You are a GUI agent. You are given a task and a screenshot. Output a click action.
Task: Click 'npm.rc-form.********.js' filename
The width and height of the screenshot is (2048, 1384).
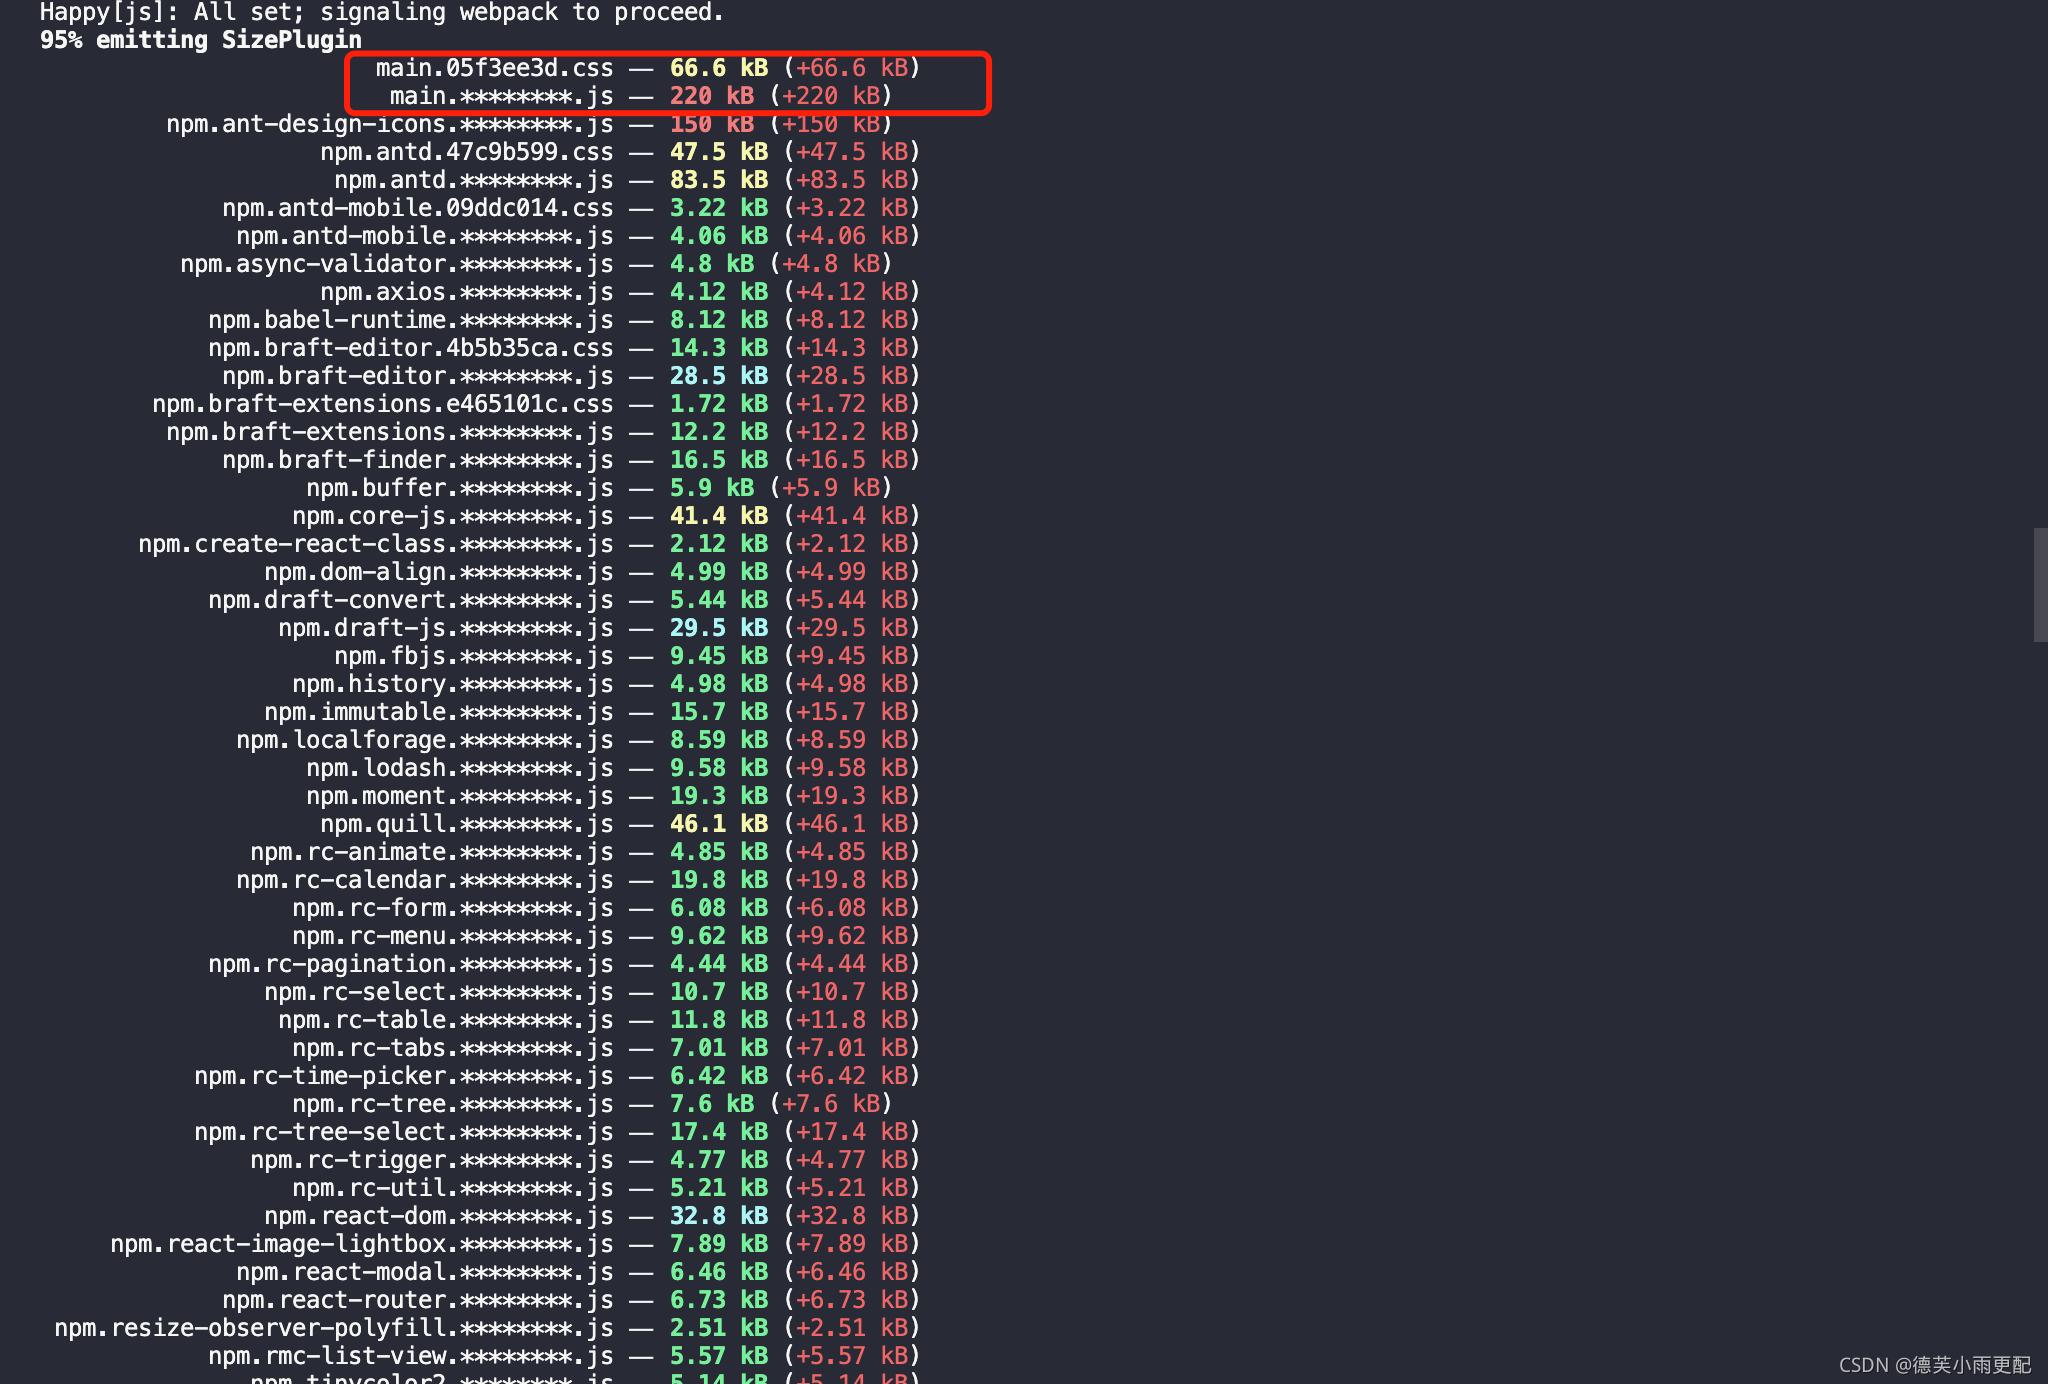point(453,908)
